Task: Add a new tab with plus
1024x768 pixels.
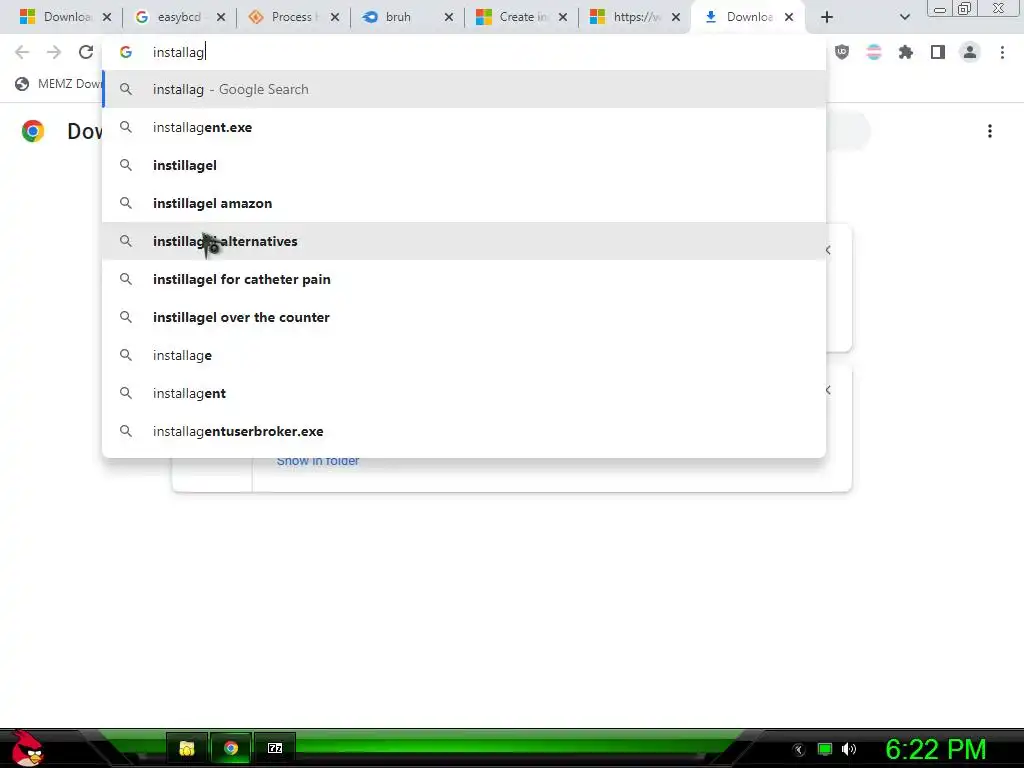Action: 827,17
